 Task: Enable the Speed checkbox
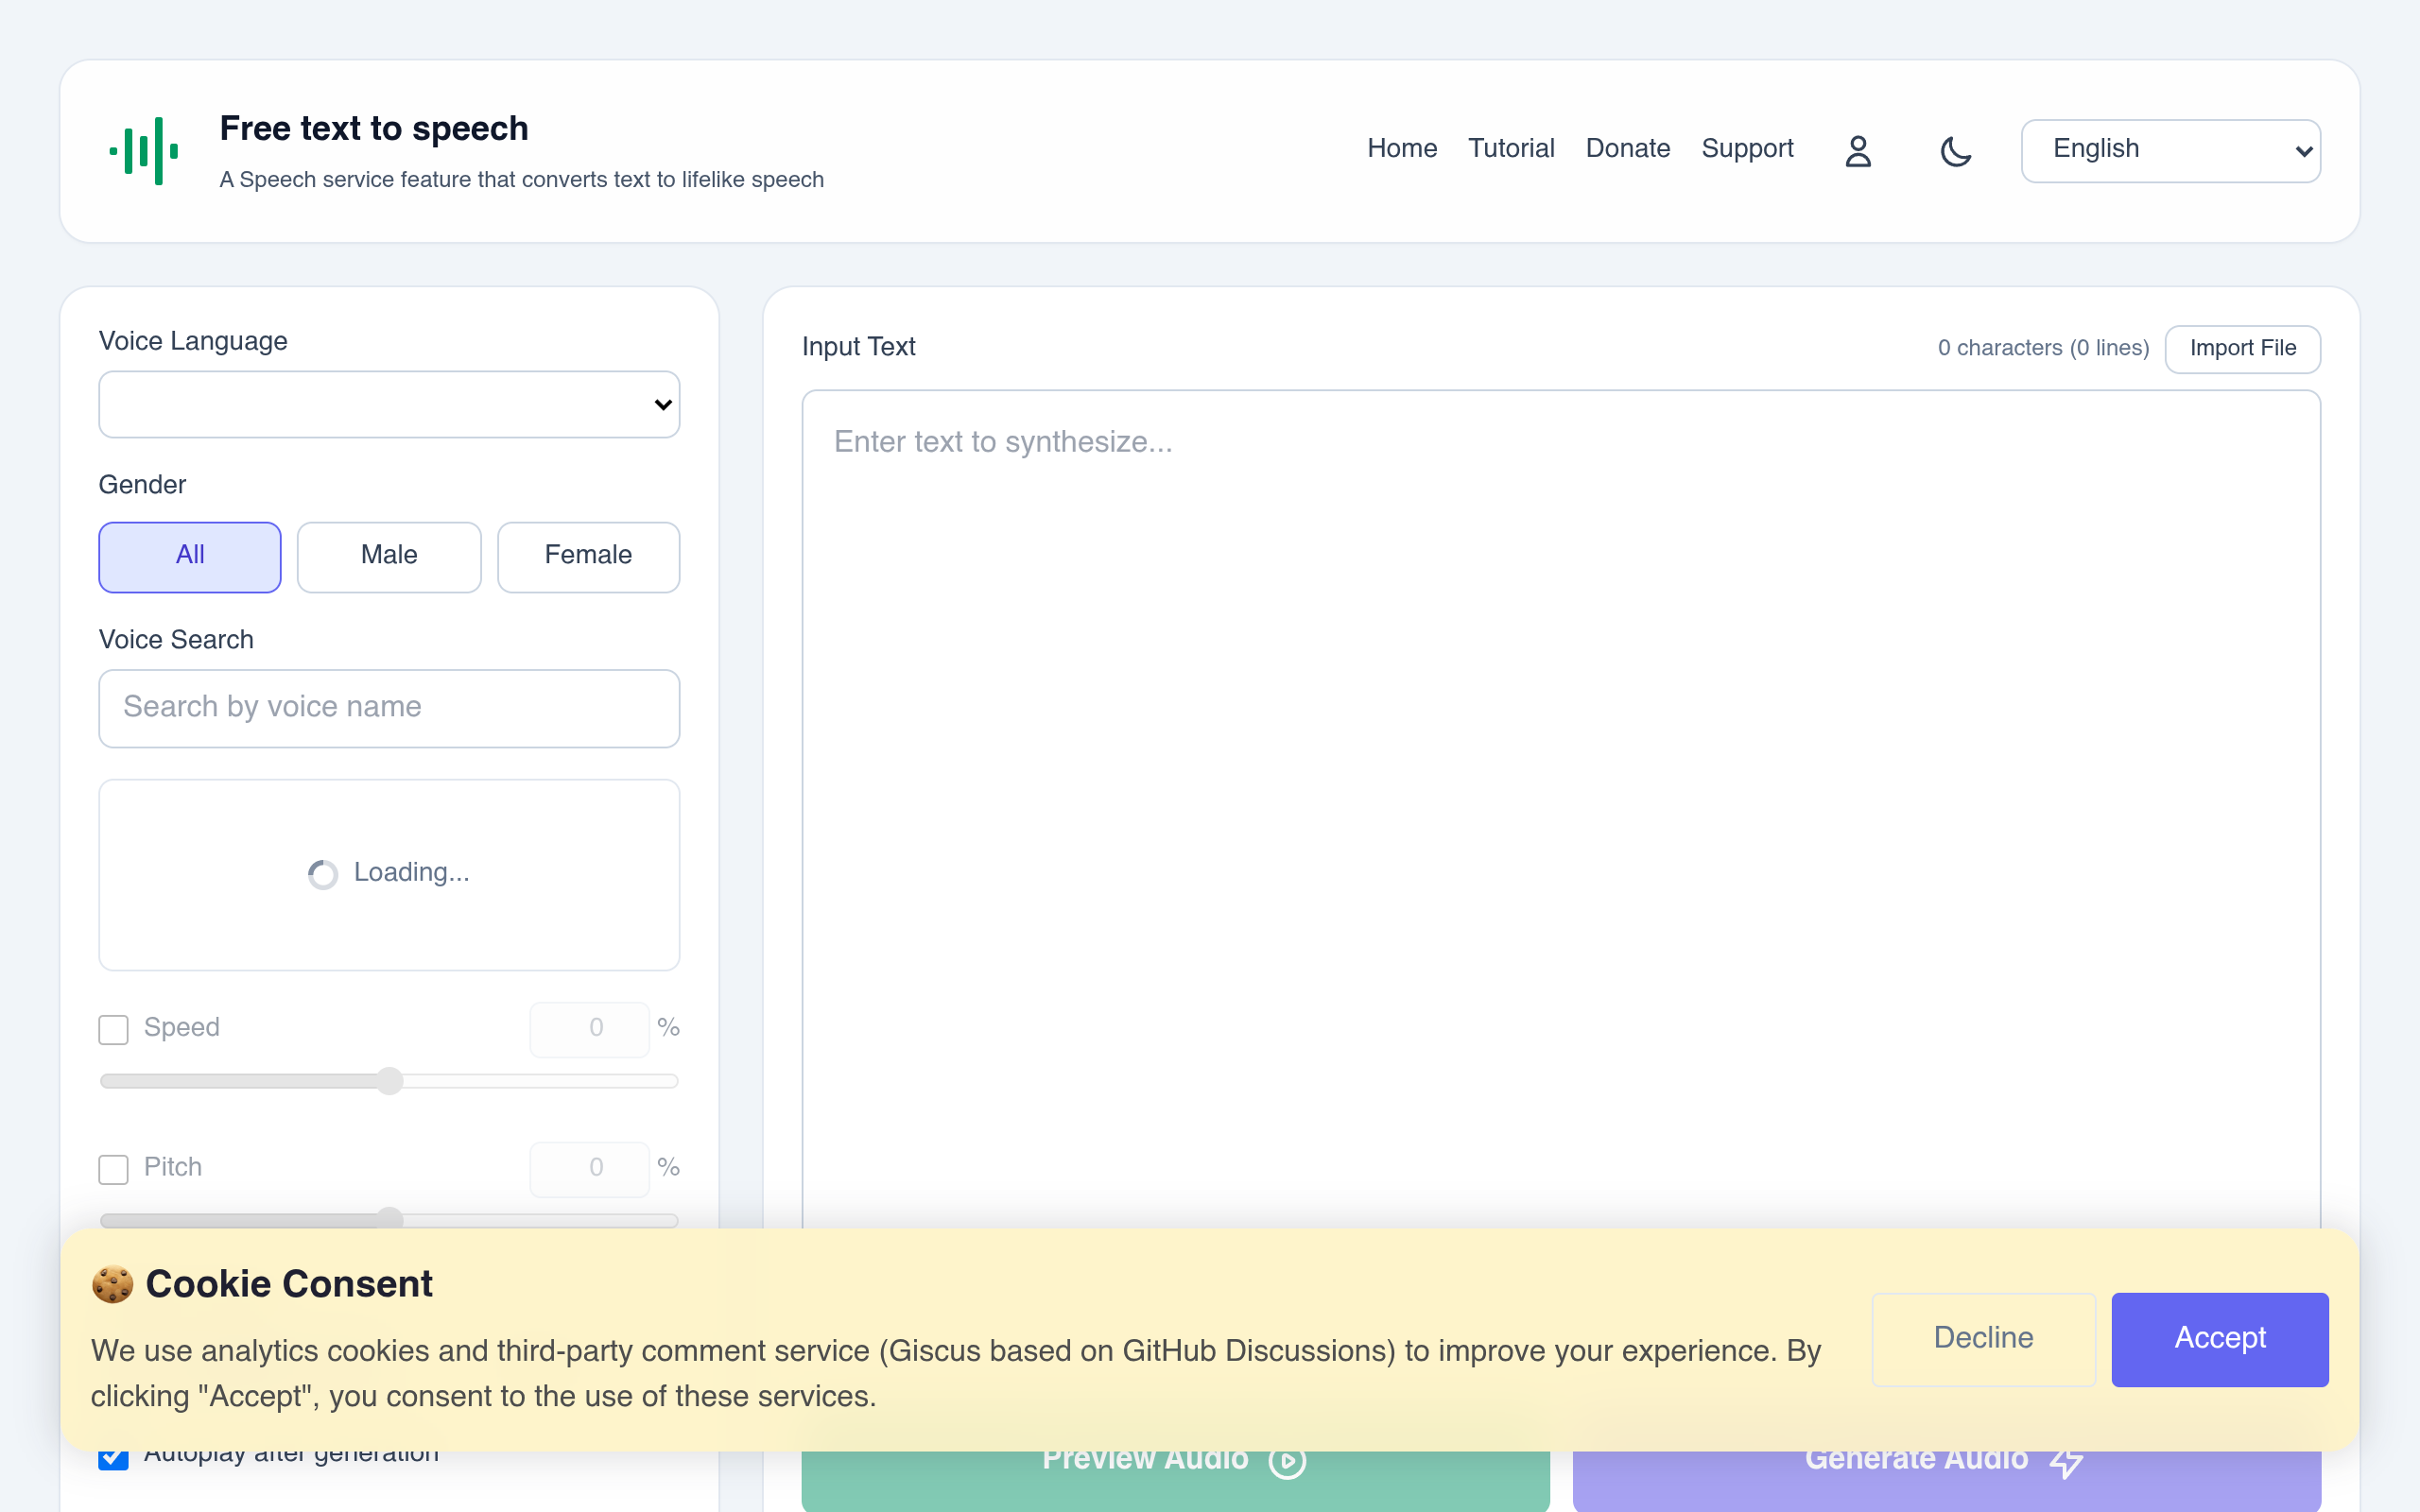(x=113, y=1029)
